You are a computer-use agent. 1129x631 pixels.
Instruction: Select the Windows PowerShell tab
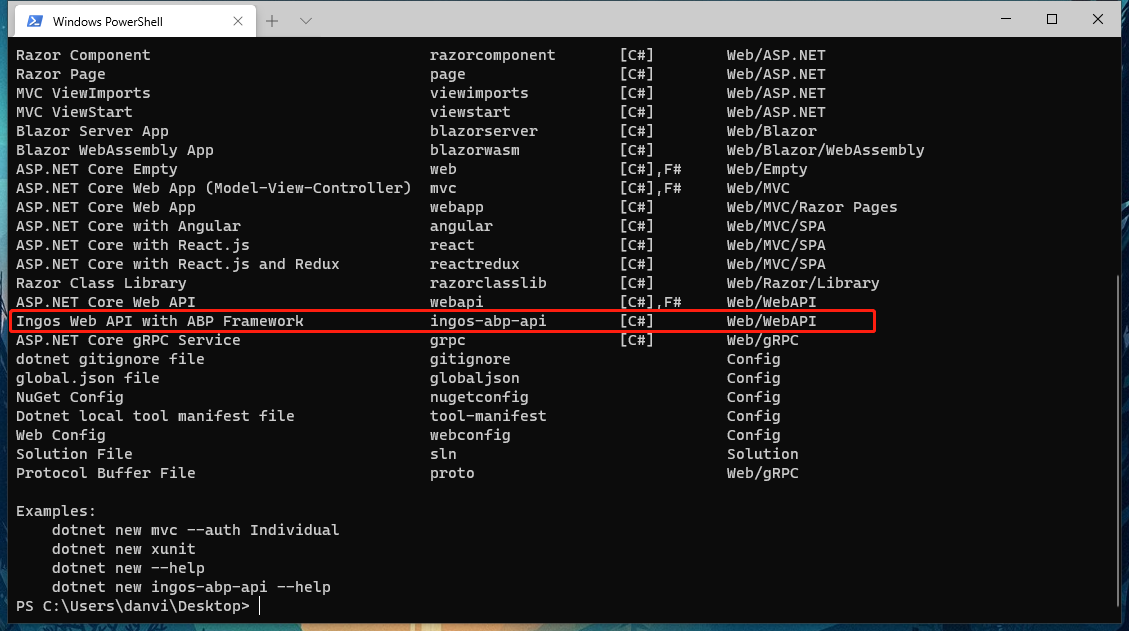(135, 21)
